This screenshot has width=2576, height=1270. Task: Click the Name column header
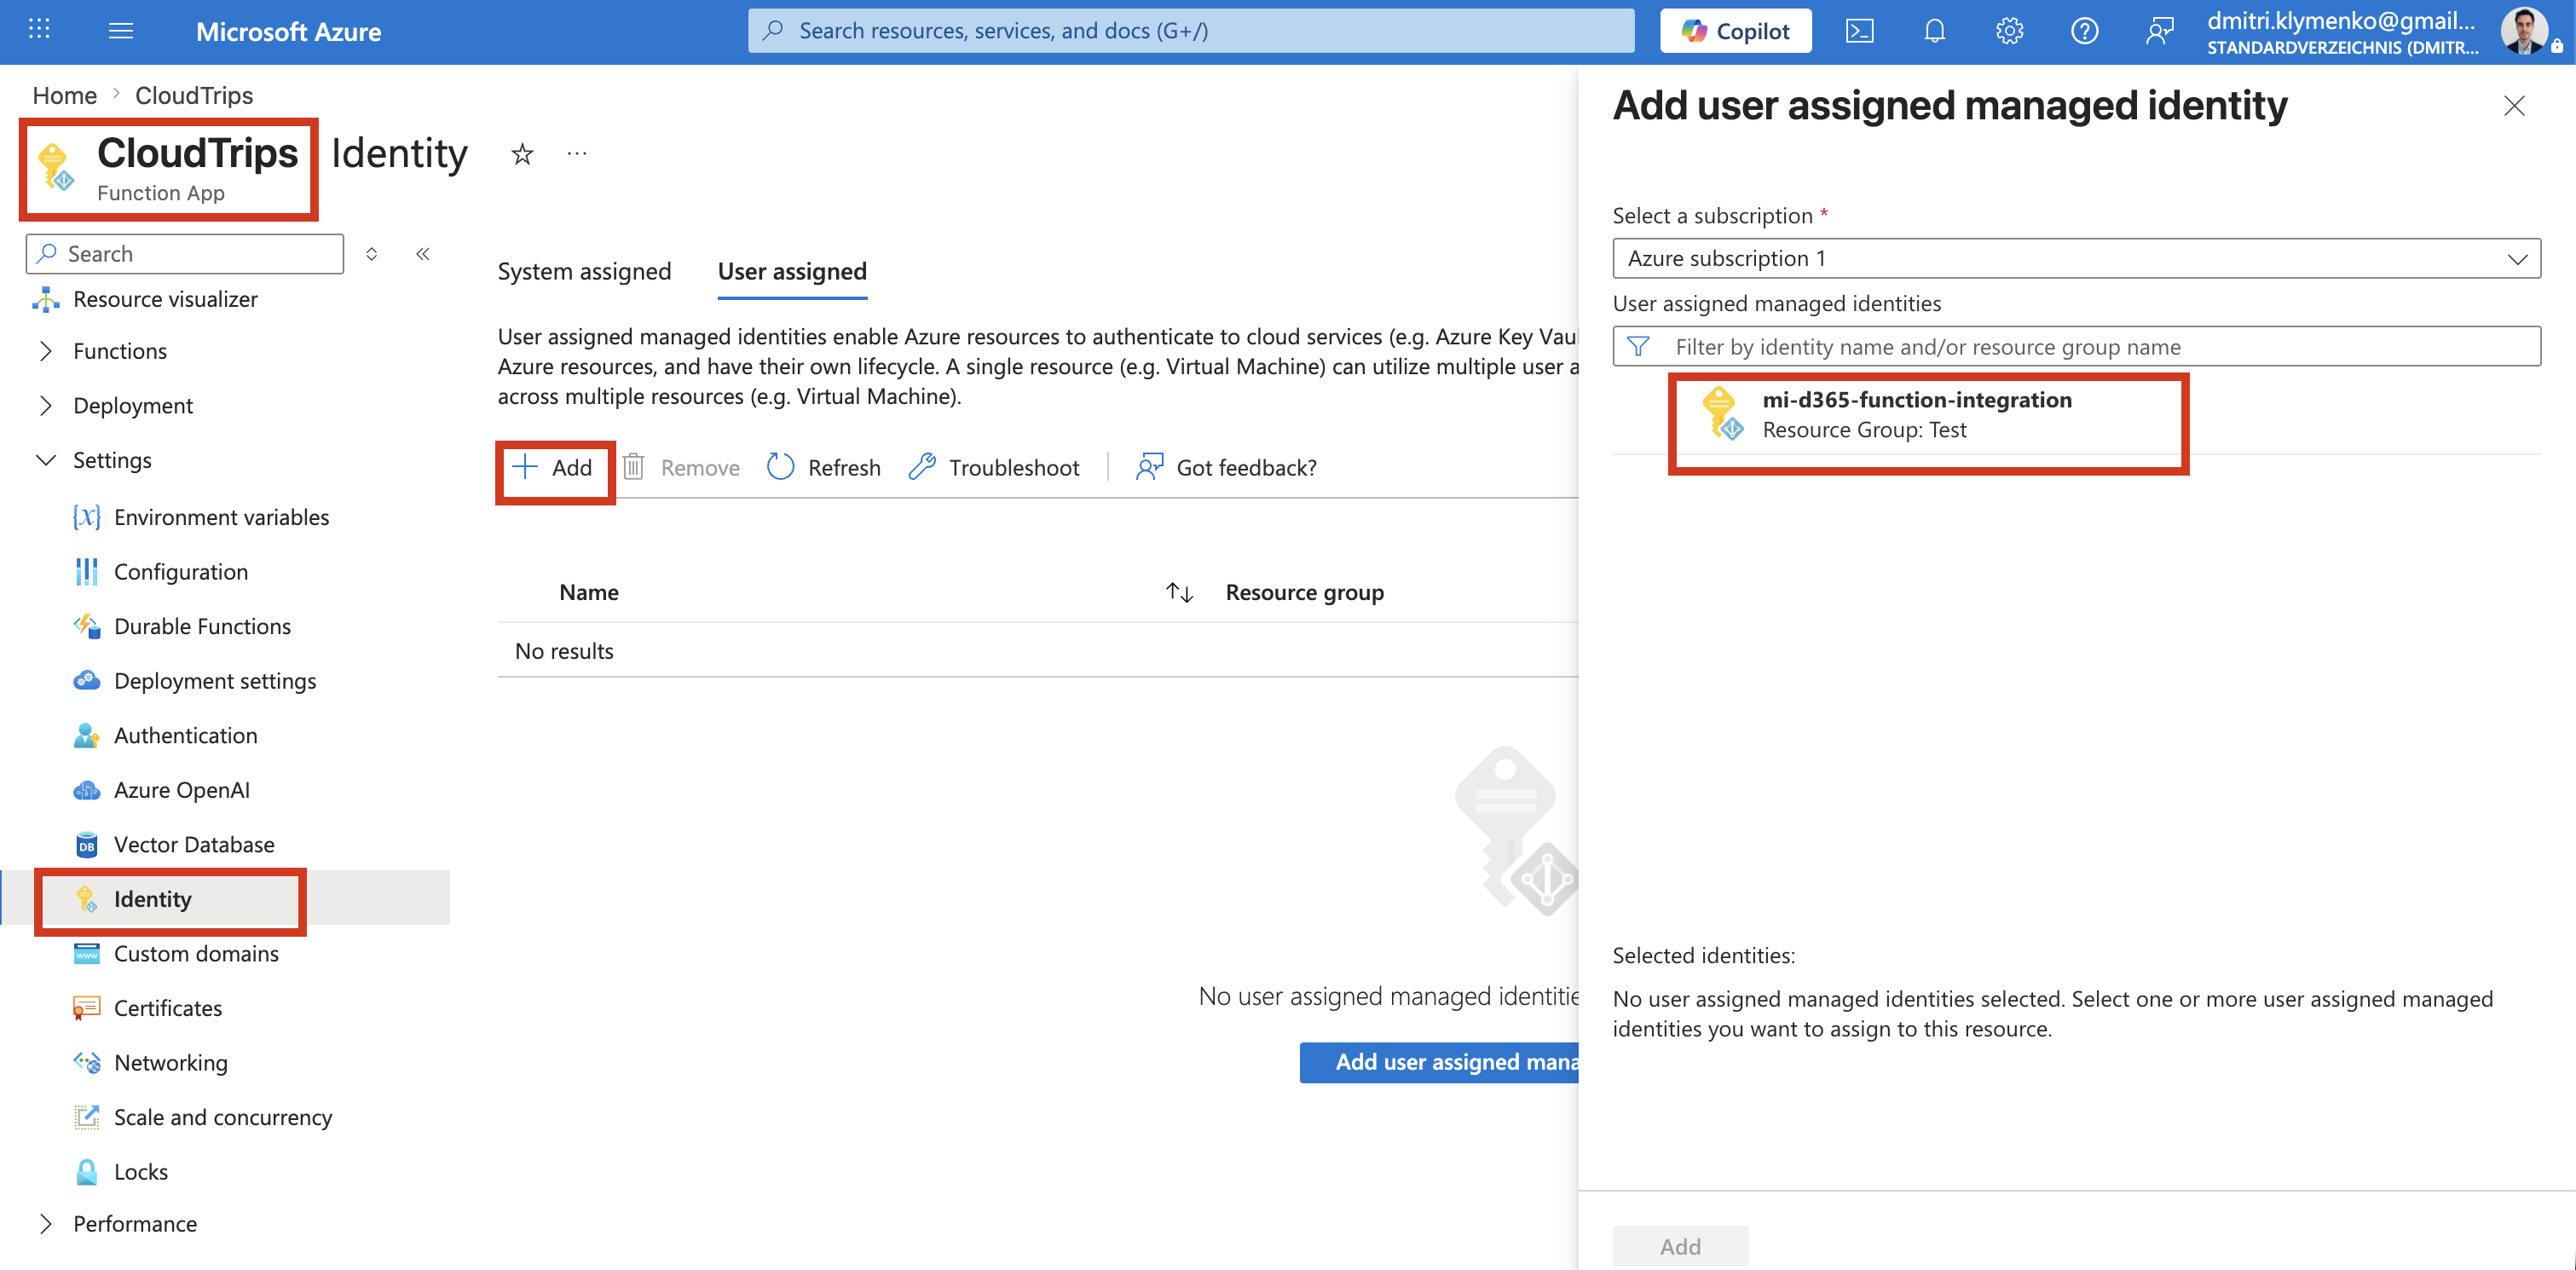coord(589,592)
